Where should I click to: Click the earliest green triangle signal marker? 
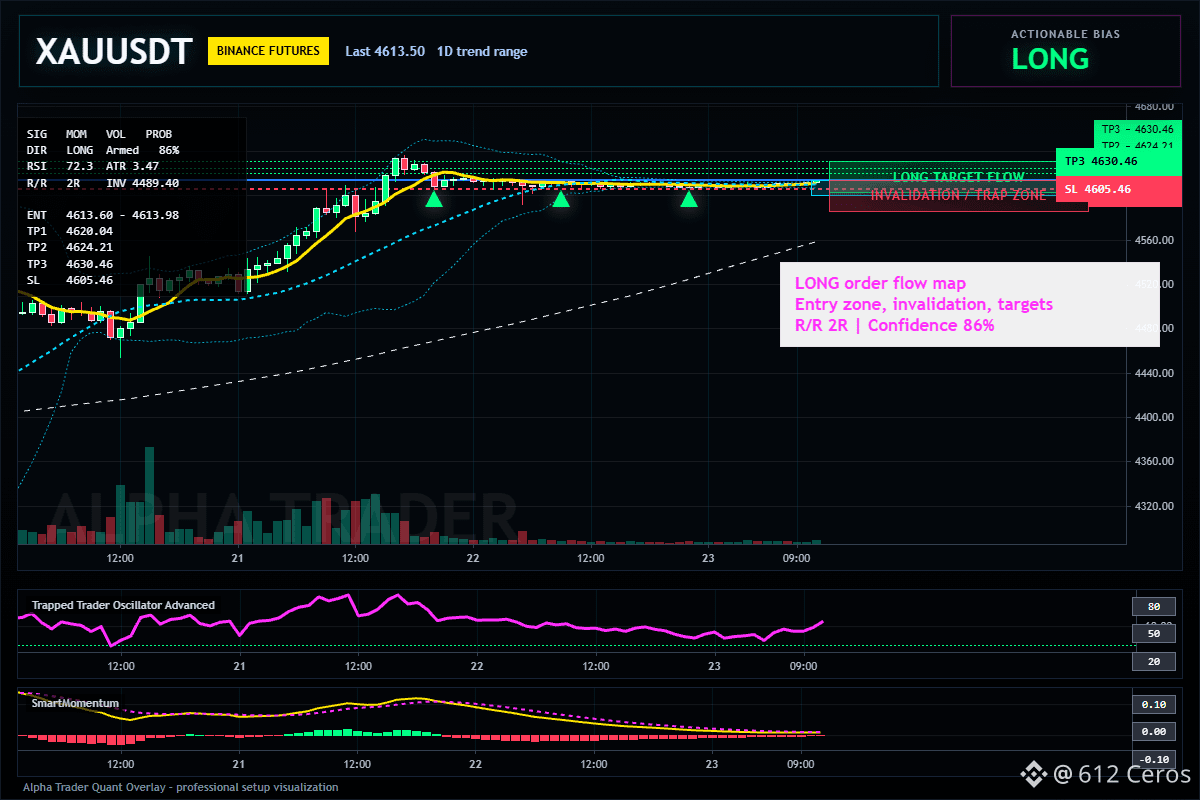tap(434, 199)
